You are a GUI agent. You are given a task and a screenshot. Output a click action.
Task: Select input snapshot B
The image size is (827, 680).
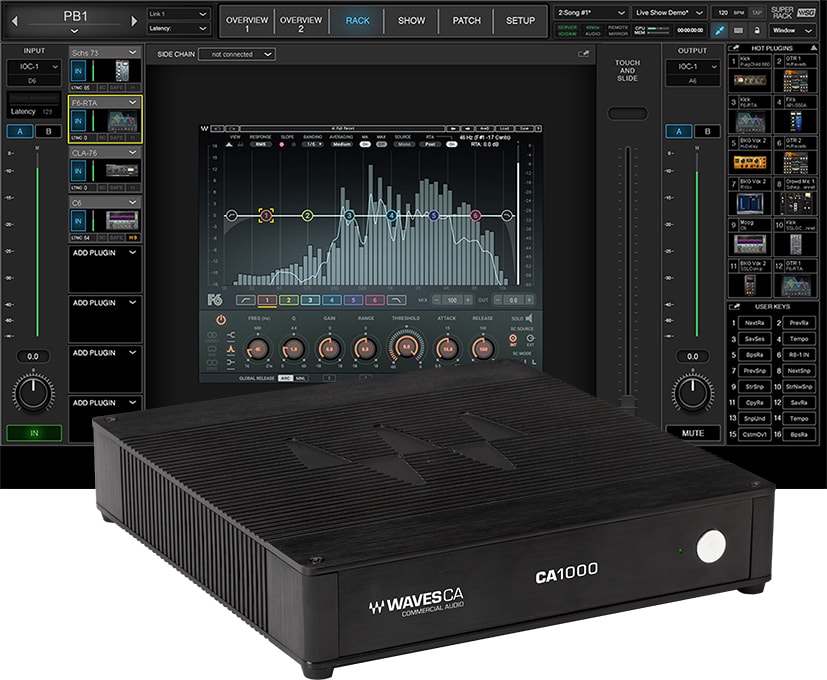coord(49,131)
